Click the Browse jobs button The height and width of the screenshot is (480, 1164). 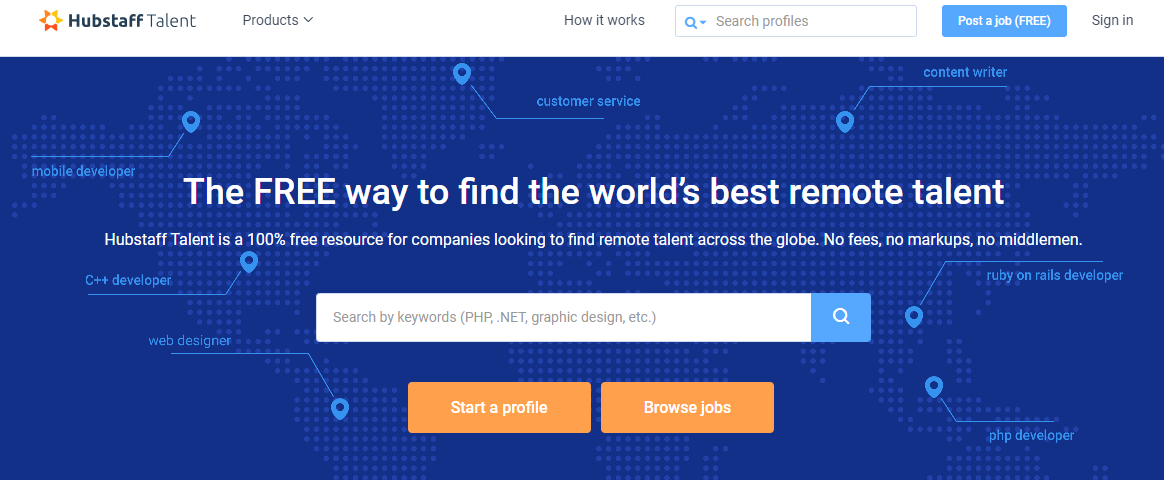click(x=687, y=407)
